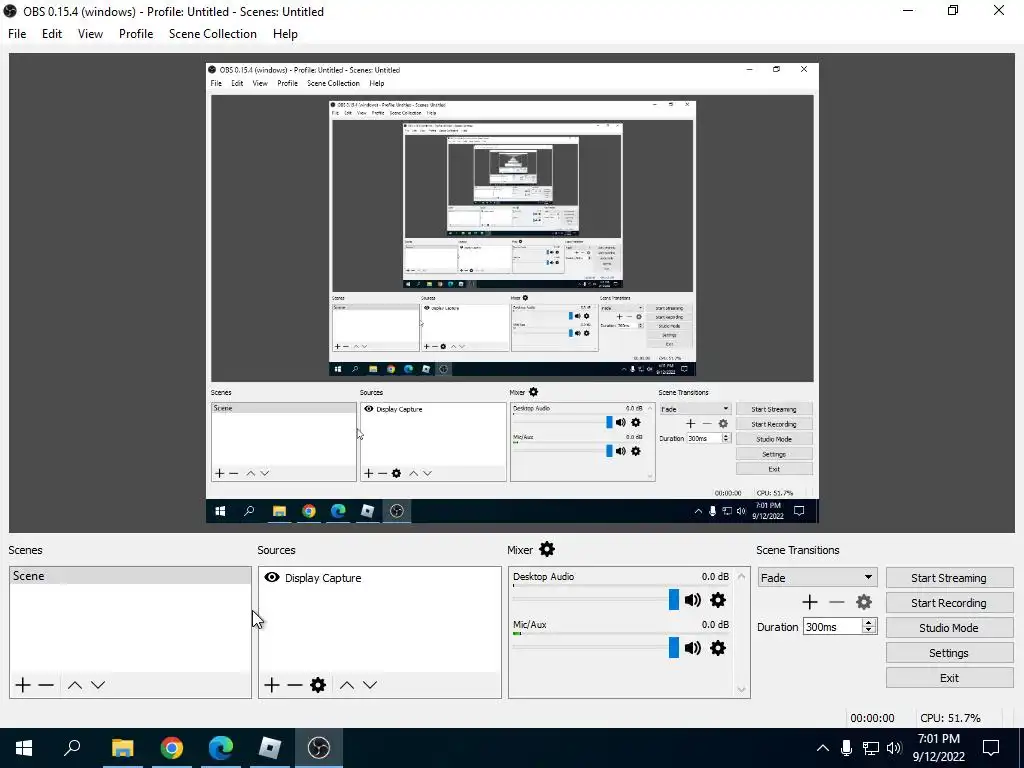This screenshot has height=768, width=1024.
Task: Launch Google Chrome from taskbar
Action: point(172,748)
